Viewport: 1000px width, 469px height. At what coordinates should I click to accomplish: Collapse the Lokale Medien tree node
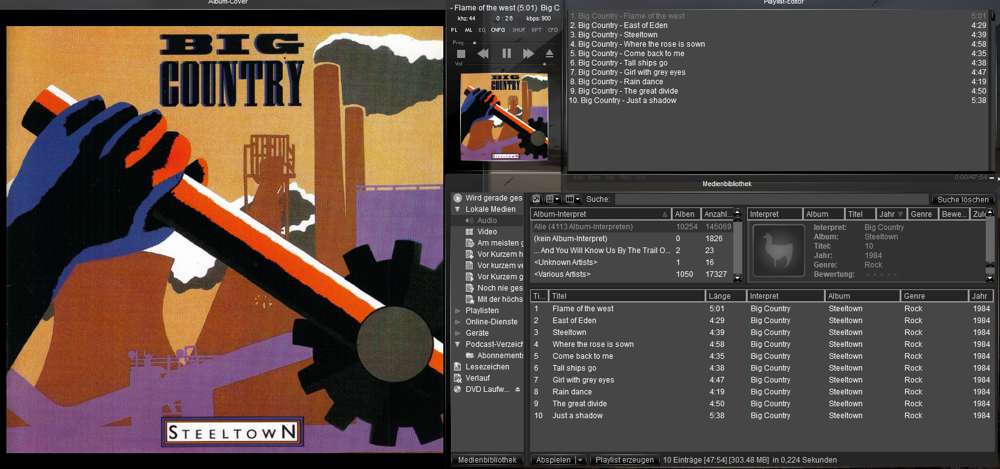(458, 209)
